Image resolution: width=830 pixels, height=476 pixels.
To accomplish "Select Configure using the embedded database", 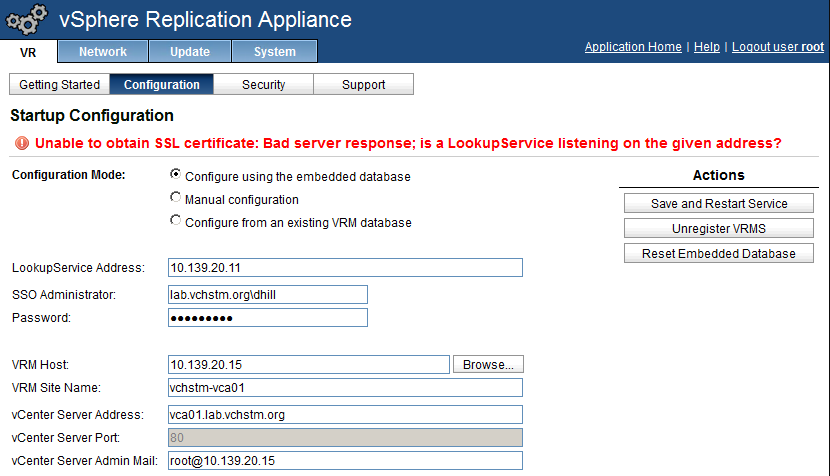I will [175, 174].
